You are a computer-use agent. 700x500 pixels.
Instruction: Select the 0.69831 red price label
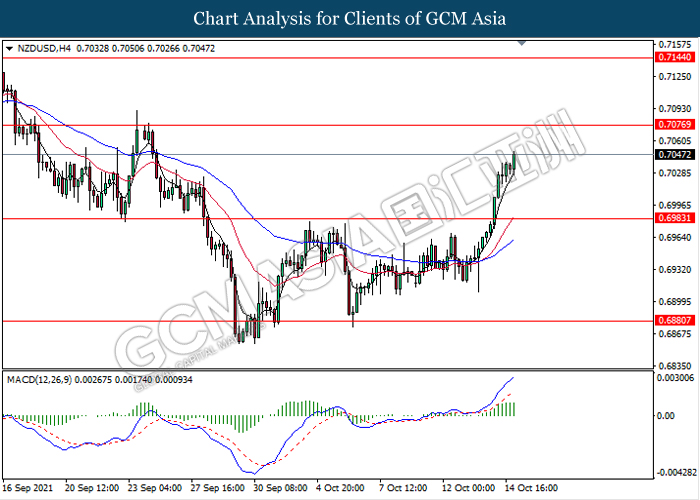tap(671, 218)
